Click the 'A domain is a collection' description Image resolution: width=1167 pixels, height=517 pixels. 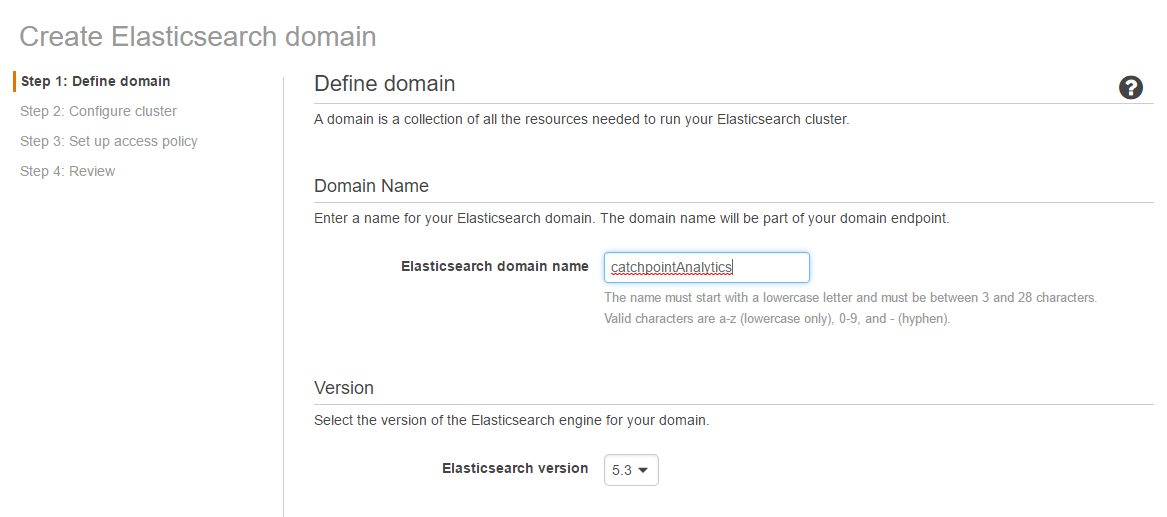pyautogui.click(x=581, y=120)
